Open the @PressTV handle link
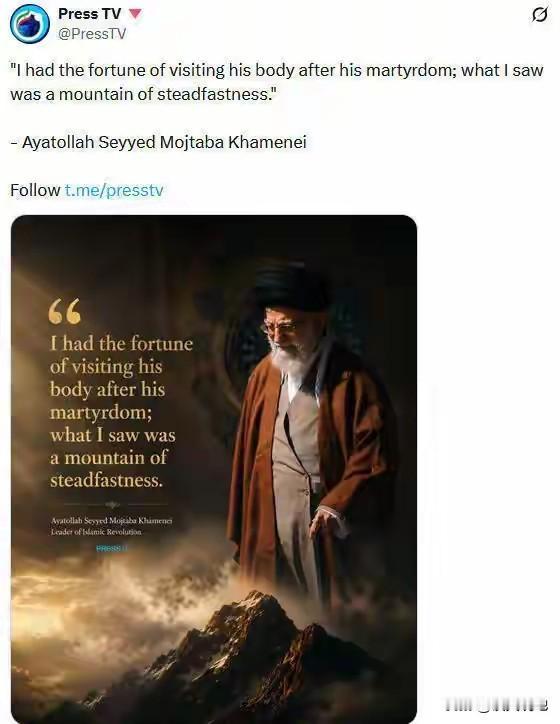This screenshot has height=724, width=560. click(91, 34)
